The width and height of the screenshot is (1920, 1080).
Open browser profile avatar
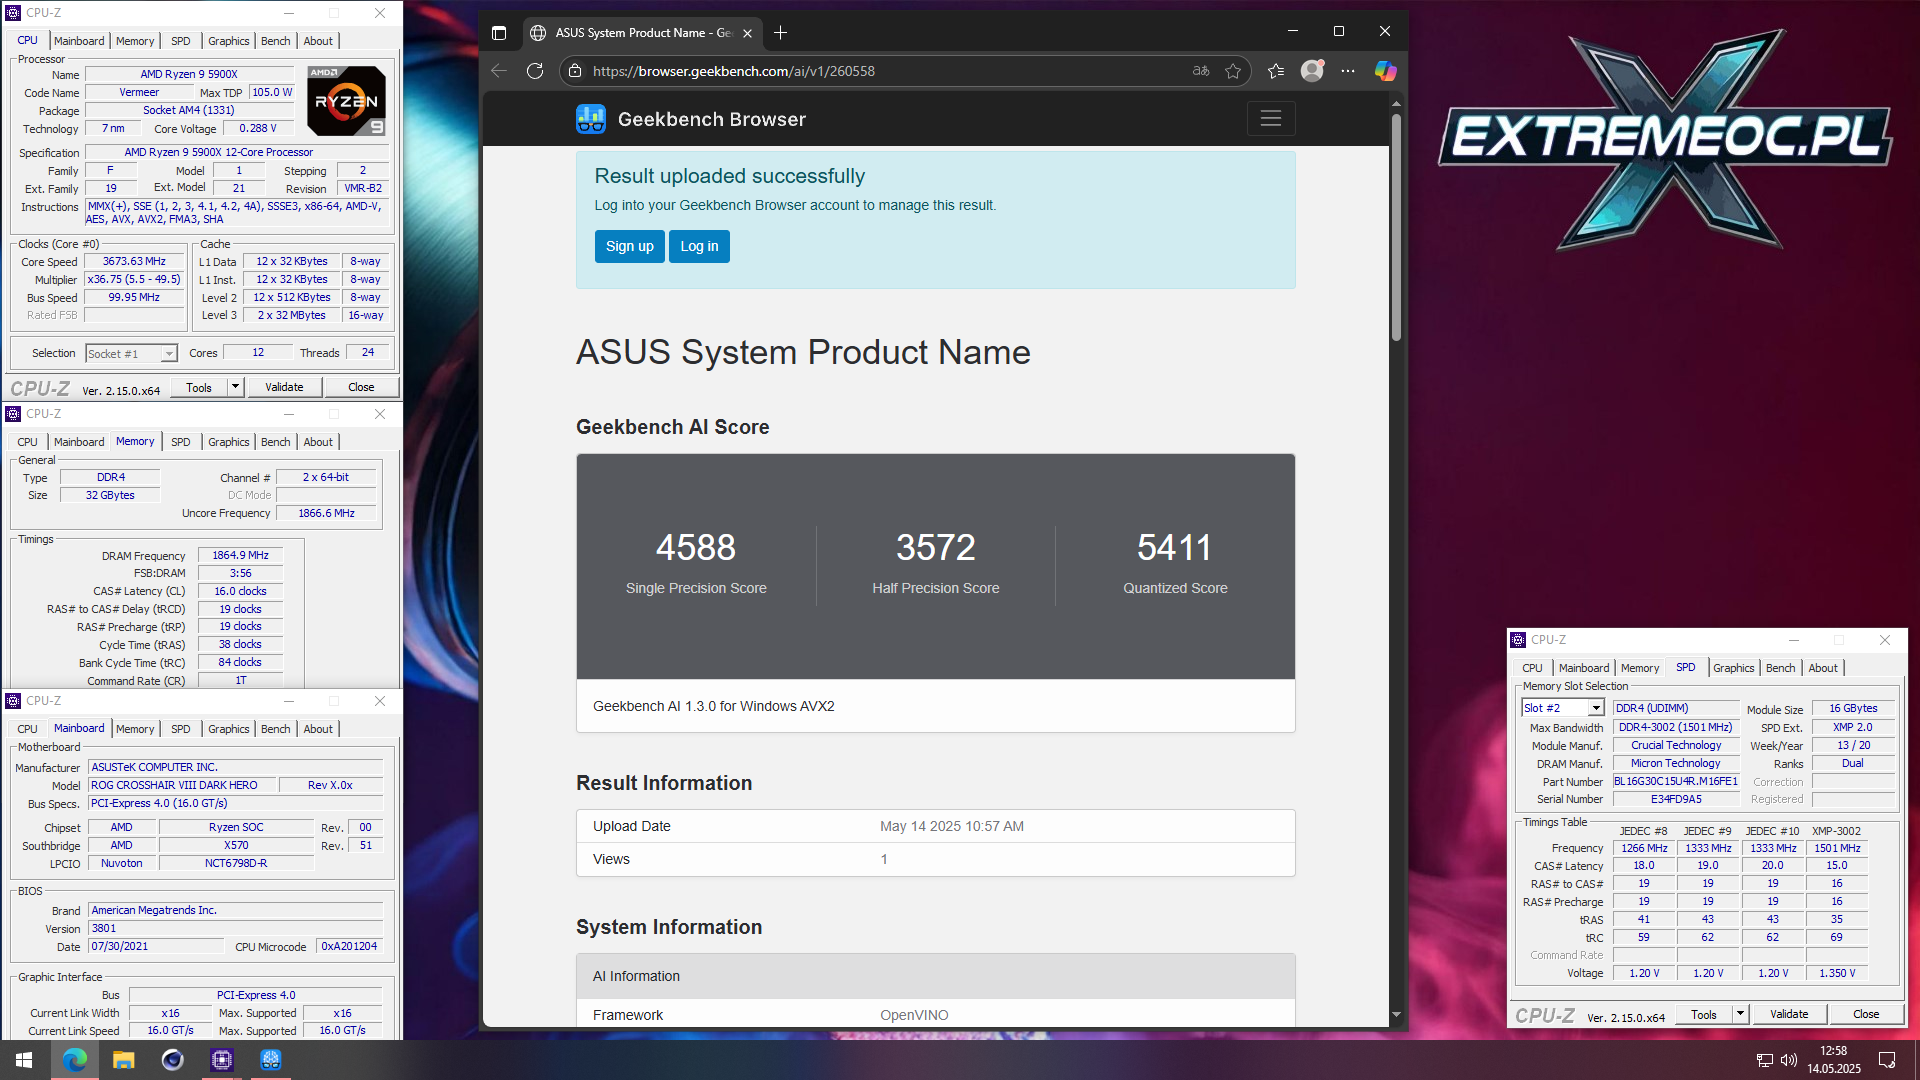(x=1312, y=71)
